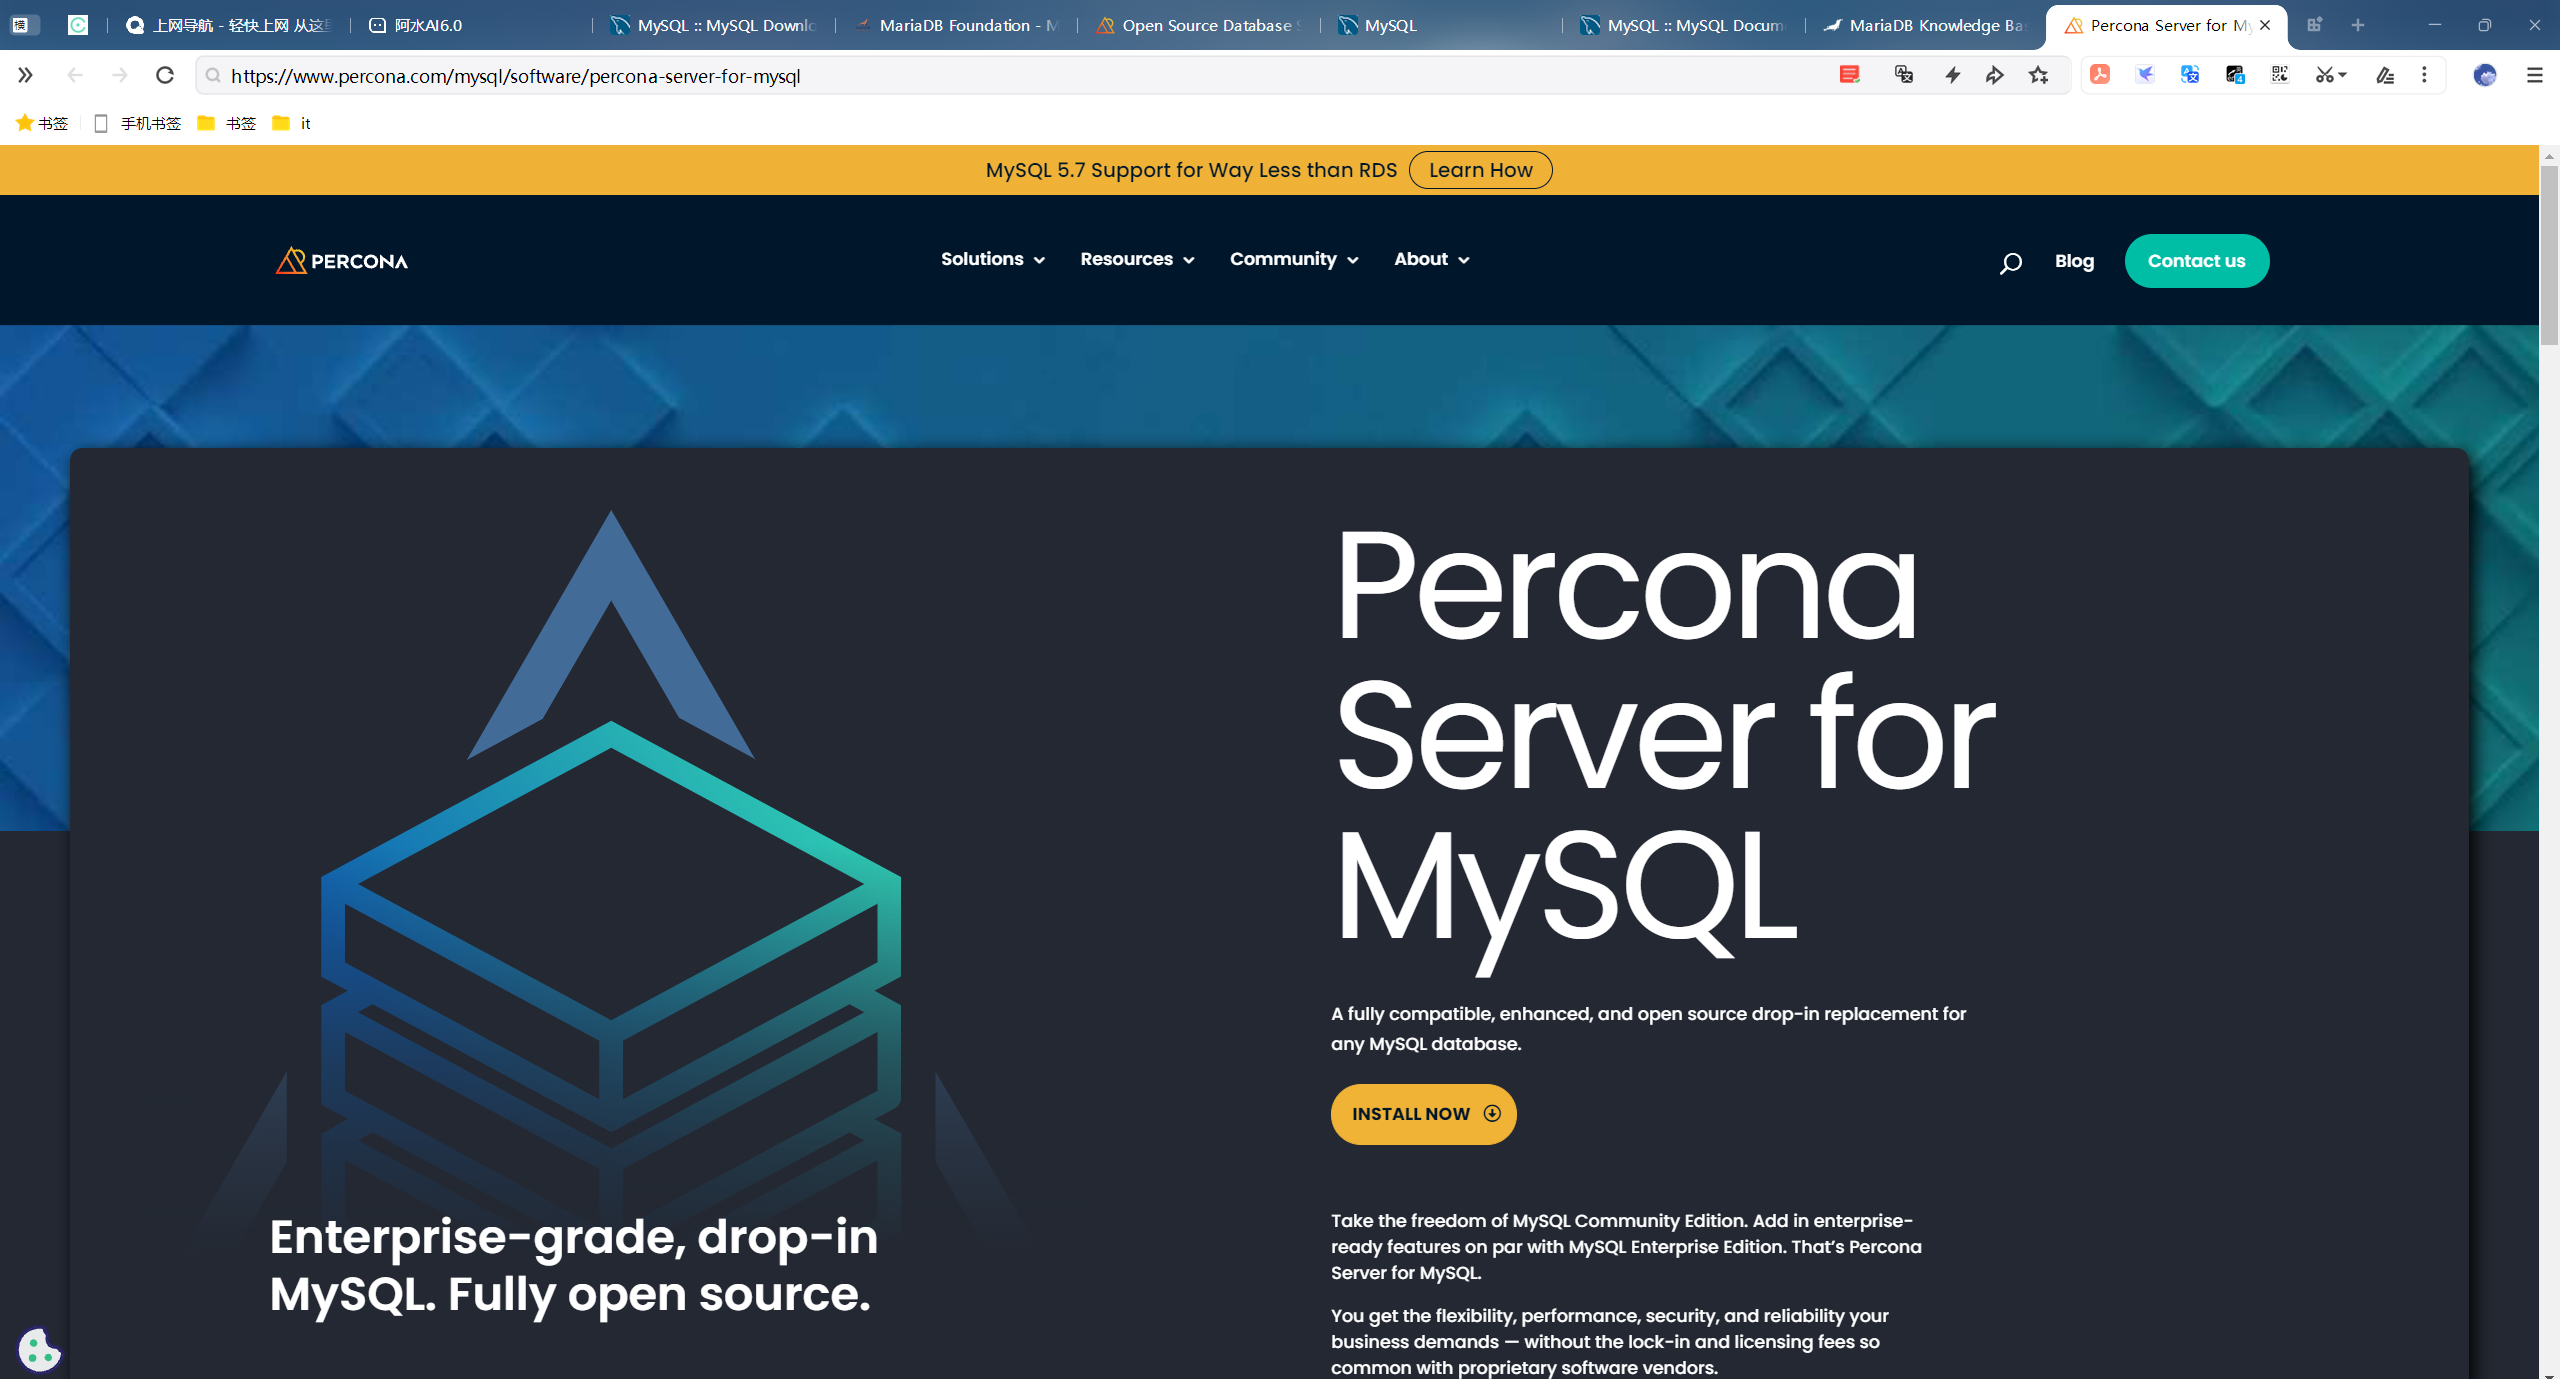Open the site search magnifier icon

coord(2010,263)
